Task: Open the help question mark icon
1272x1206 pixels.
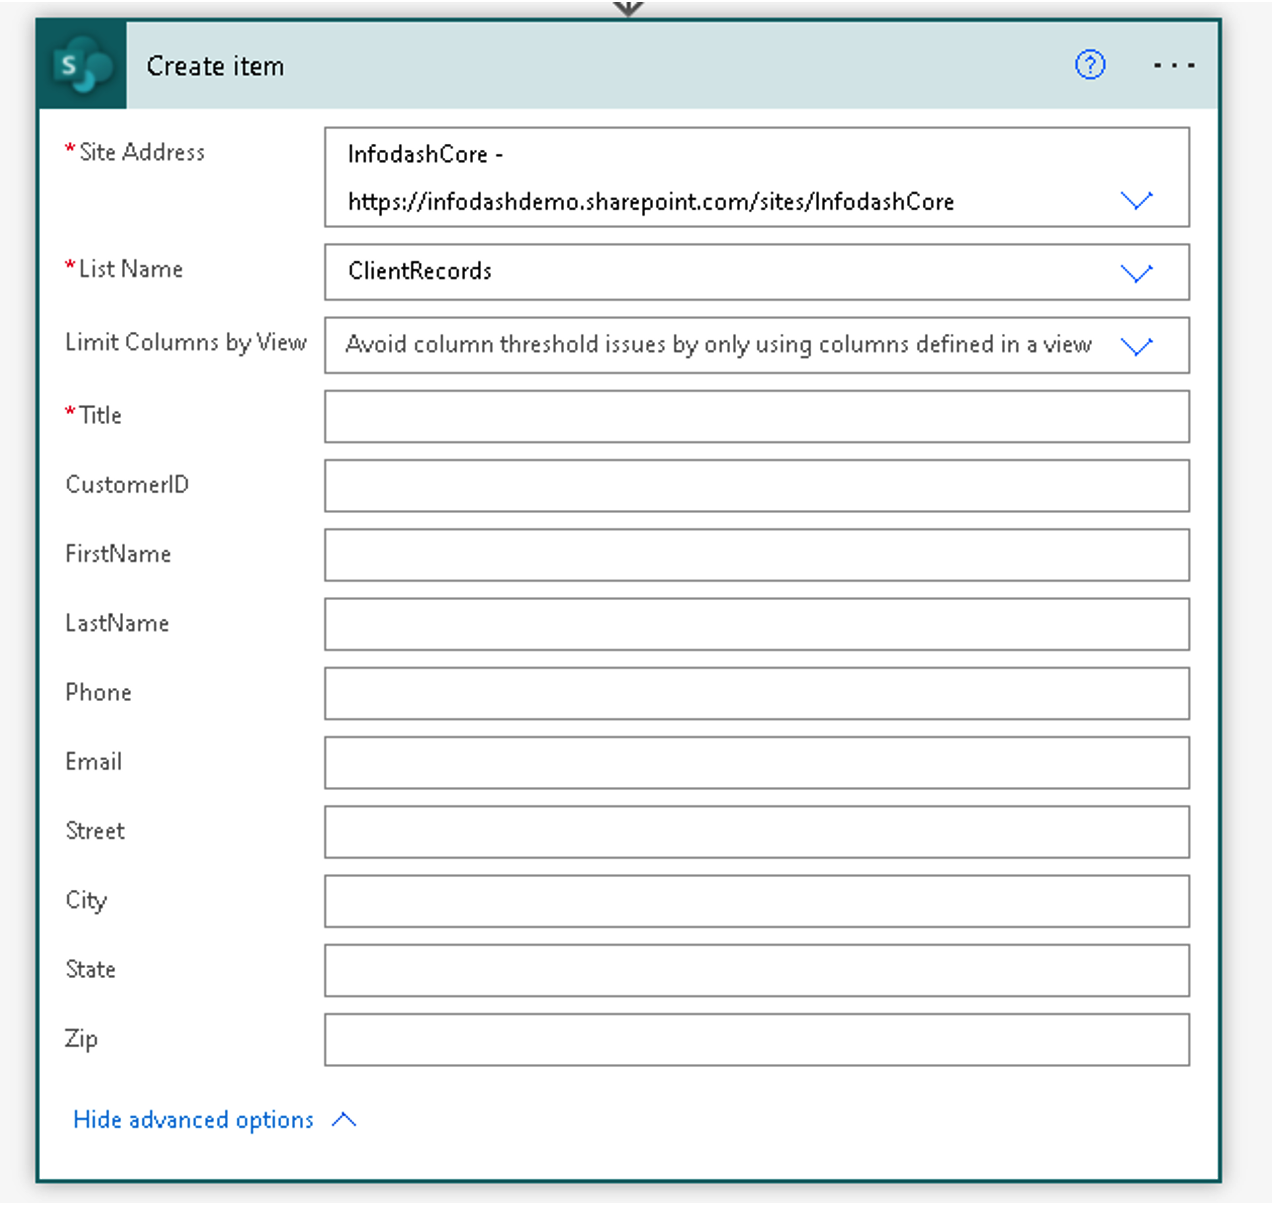Action: [x=1090, y=65]
